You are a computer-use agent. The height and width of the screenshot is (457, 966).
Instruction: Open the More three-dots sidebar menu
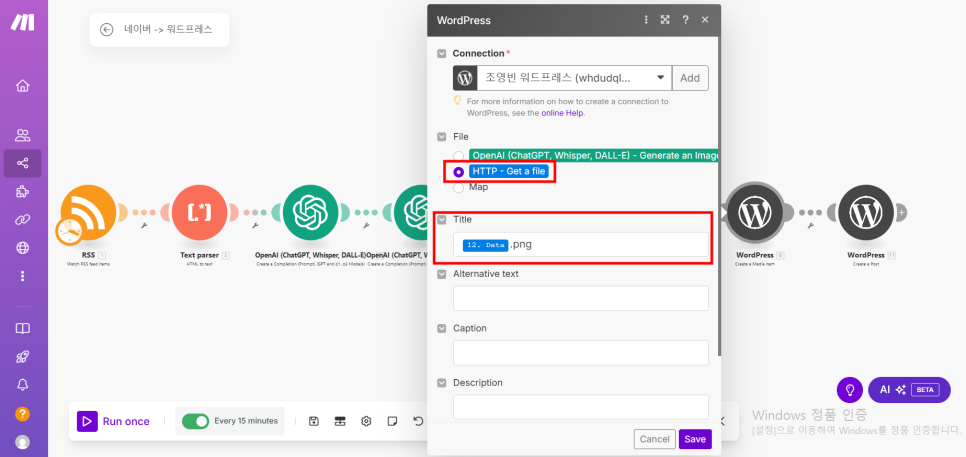pos(23,276)
